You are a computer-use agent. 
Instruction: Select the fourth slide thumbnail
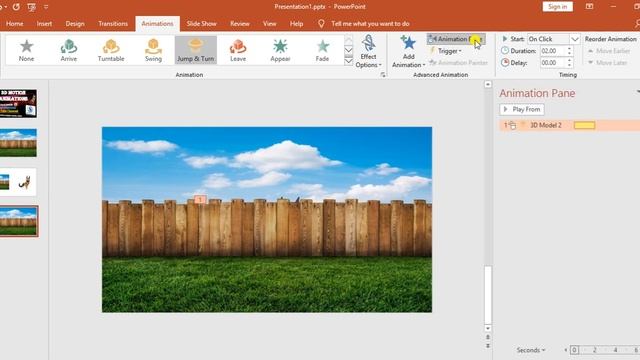(x=18, y=221)
